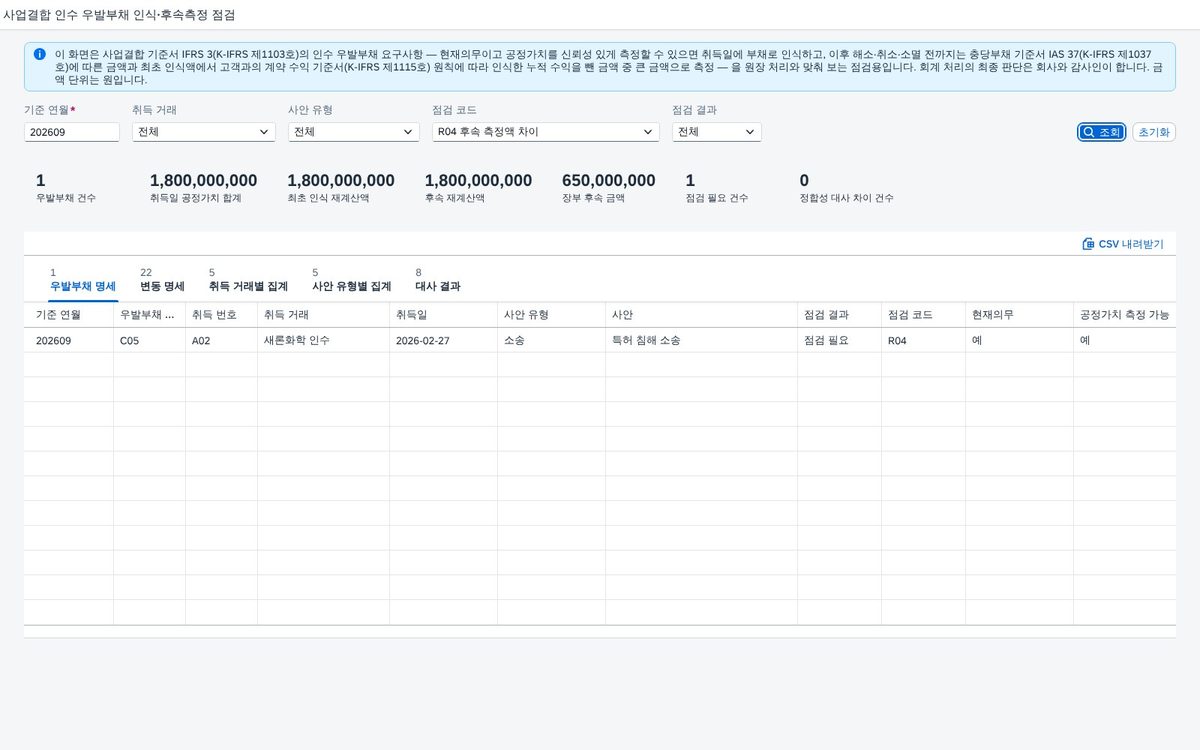
Task: Open the 취득 거래별 집계 tab
Action: [x=248, y=280]
